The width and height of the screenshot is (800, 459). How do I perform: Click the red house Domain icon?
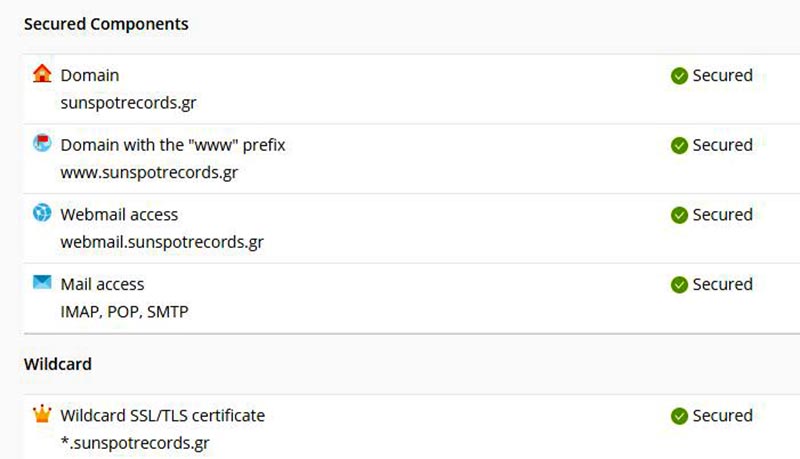[x=42, y=74]
